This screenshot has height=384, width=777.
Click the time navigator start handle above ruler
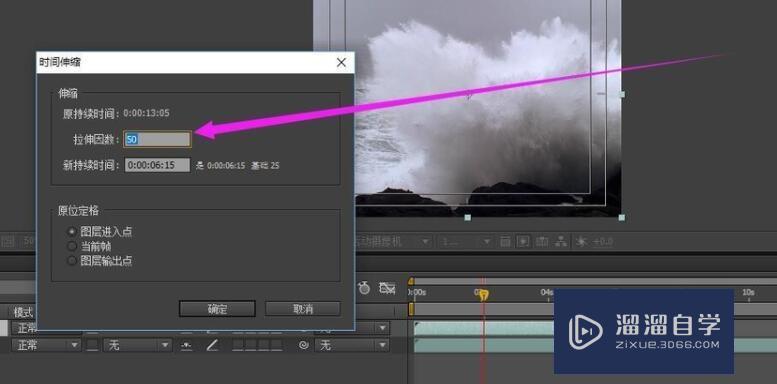[x=411, y=281]
